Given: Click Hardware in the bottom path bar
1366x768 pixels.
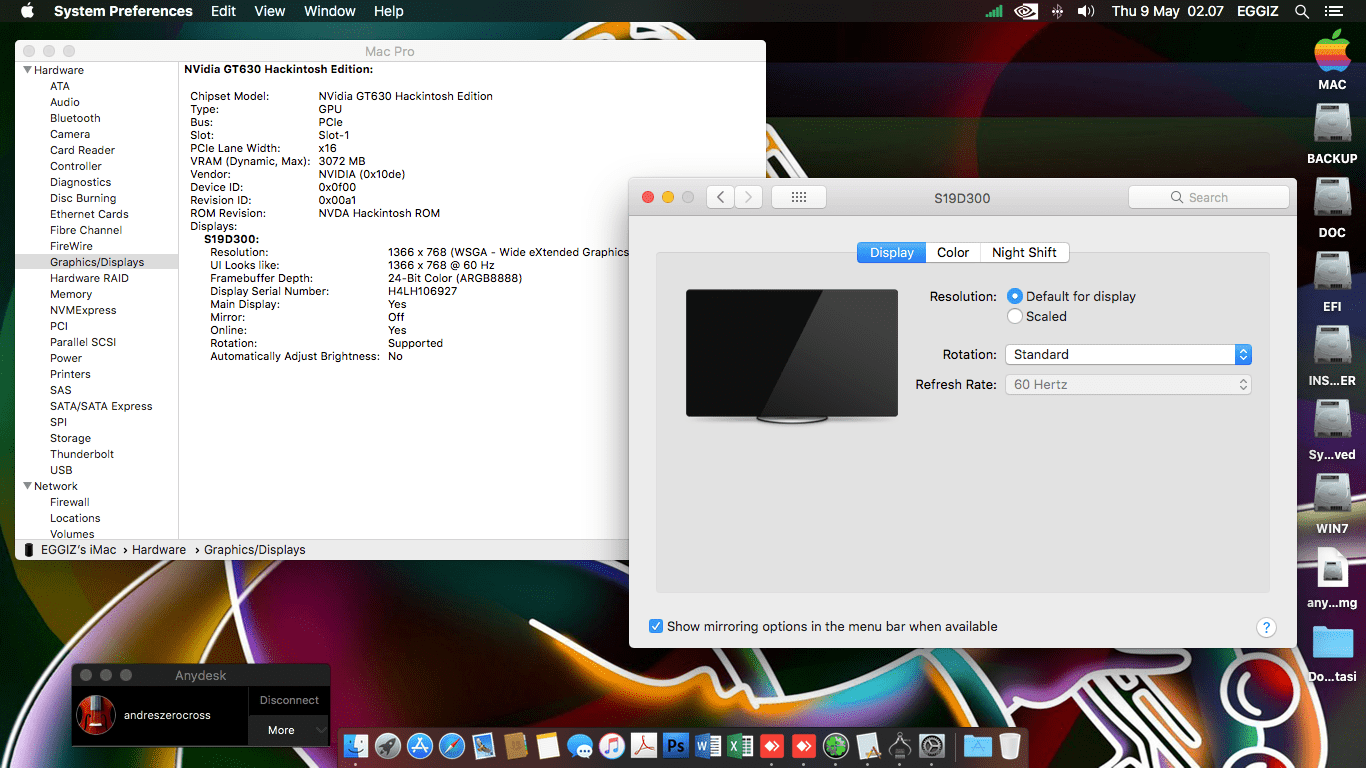Looking at the screenshot, I should (159, 550).
